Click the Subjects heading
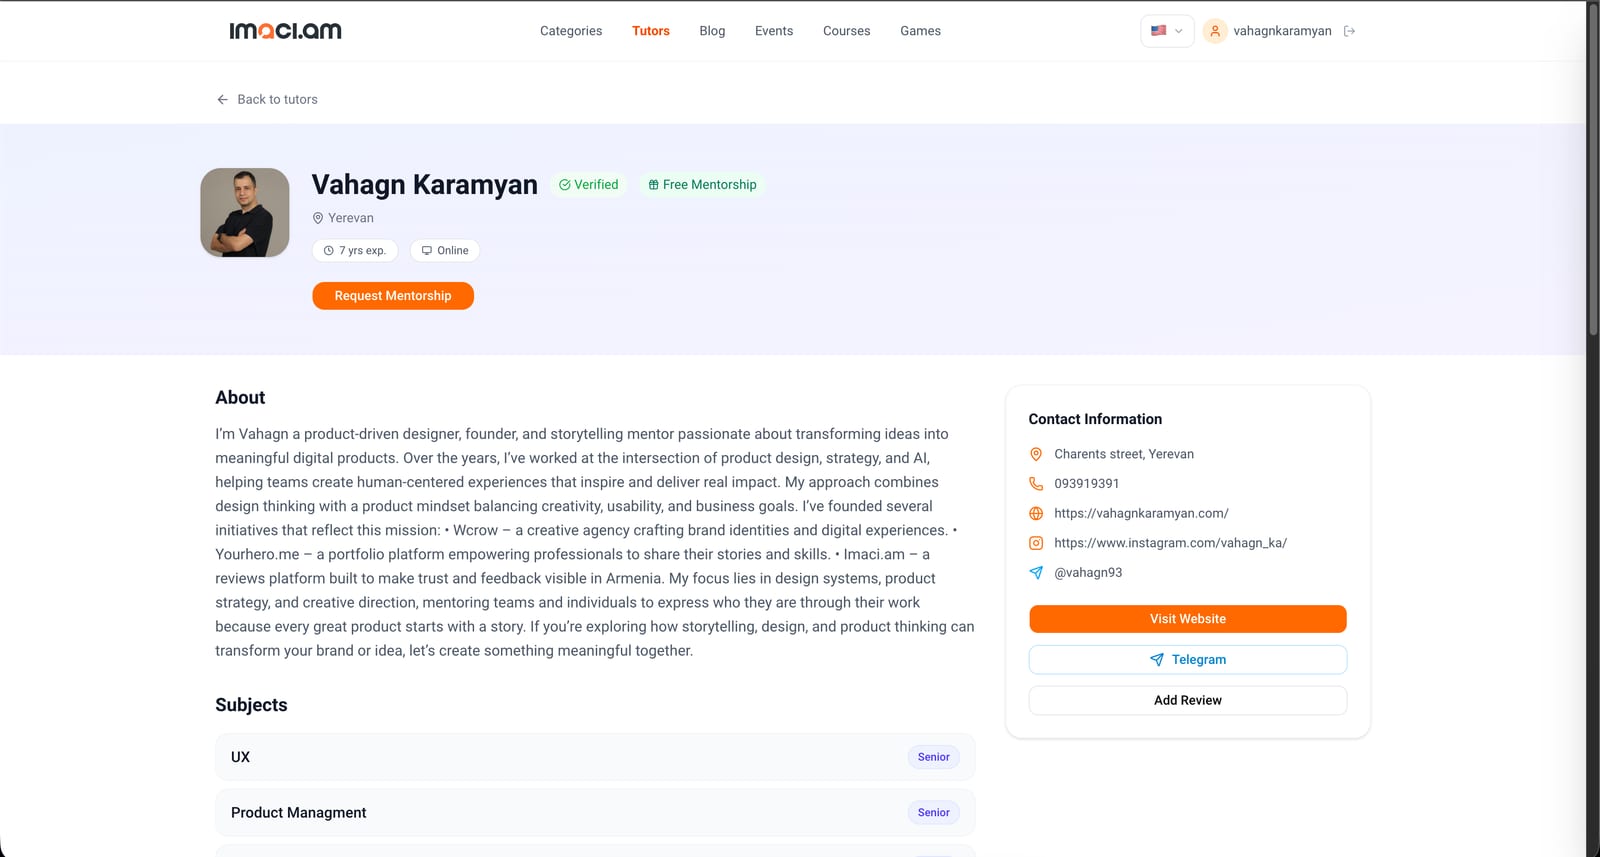Screen dimensions: 1600x857 click(x=251, y=705)
